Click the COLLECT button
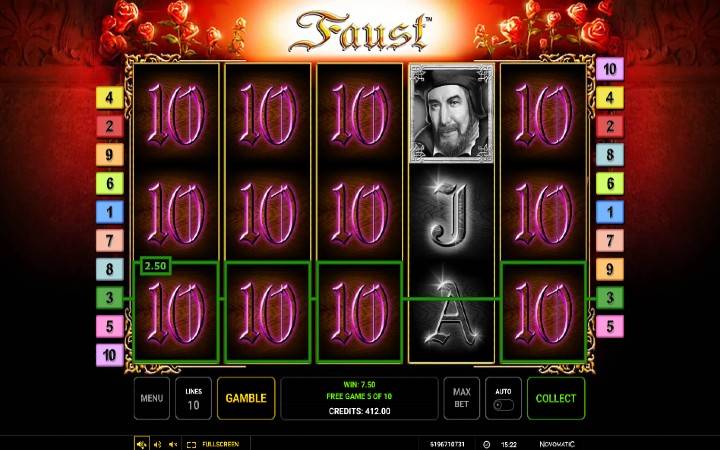The width and height of the screenshot is (720, 450). click(x=556, y=398)
